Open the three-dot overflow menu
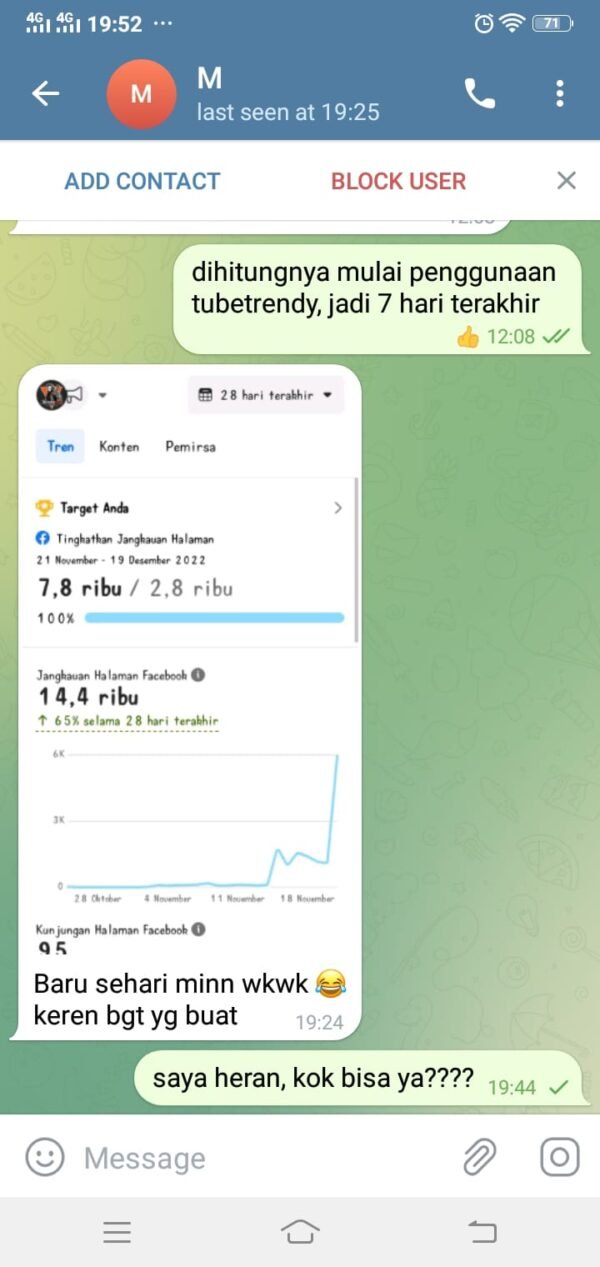600x1267 pixels. (559, 93)
